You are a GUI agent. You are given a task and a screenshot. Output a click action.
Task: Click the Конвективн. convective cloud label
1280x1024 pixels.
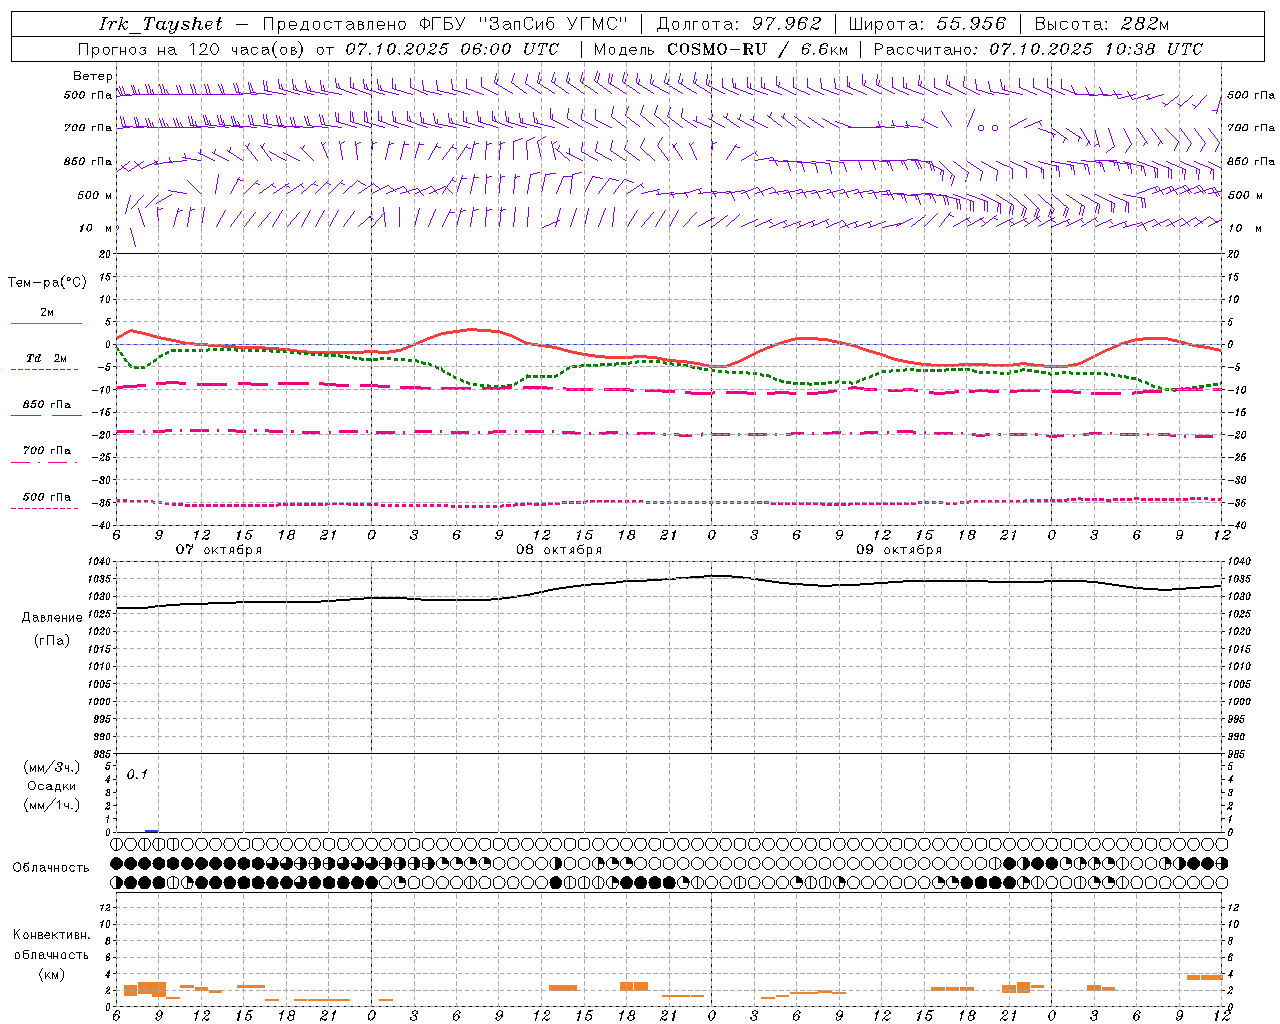click(51, 935)
